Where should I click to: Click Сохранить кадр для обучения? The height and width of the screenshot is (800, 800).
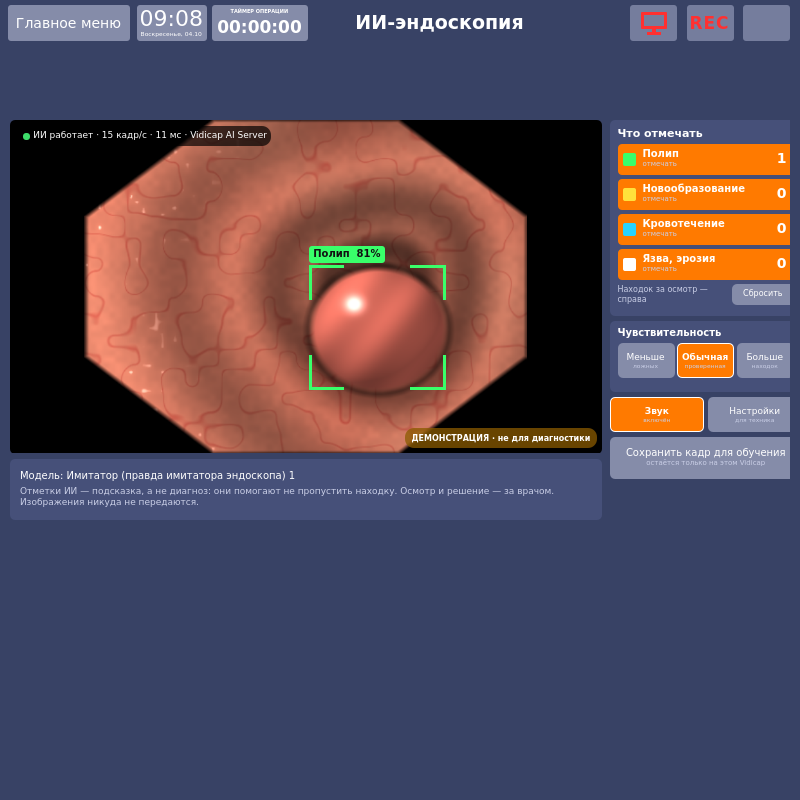(700, 458)
